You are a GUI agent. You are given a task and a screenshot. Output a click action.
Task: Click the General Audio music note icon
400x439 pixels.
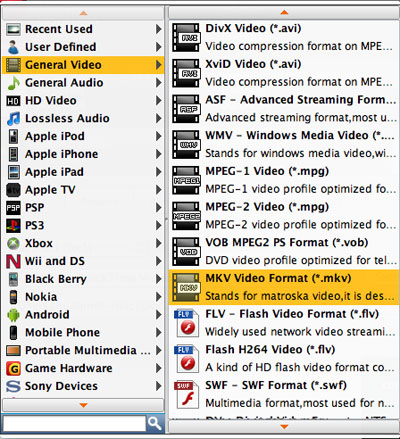click(13, 83)
